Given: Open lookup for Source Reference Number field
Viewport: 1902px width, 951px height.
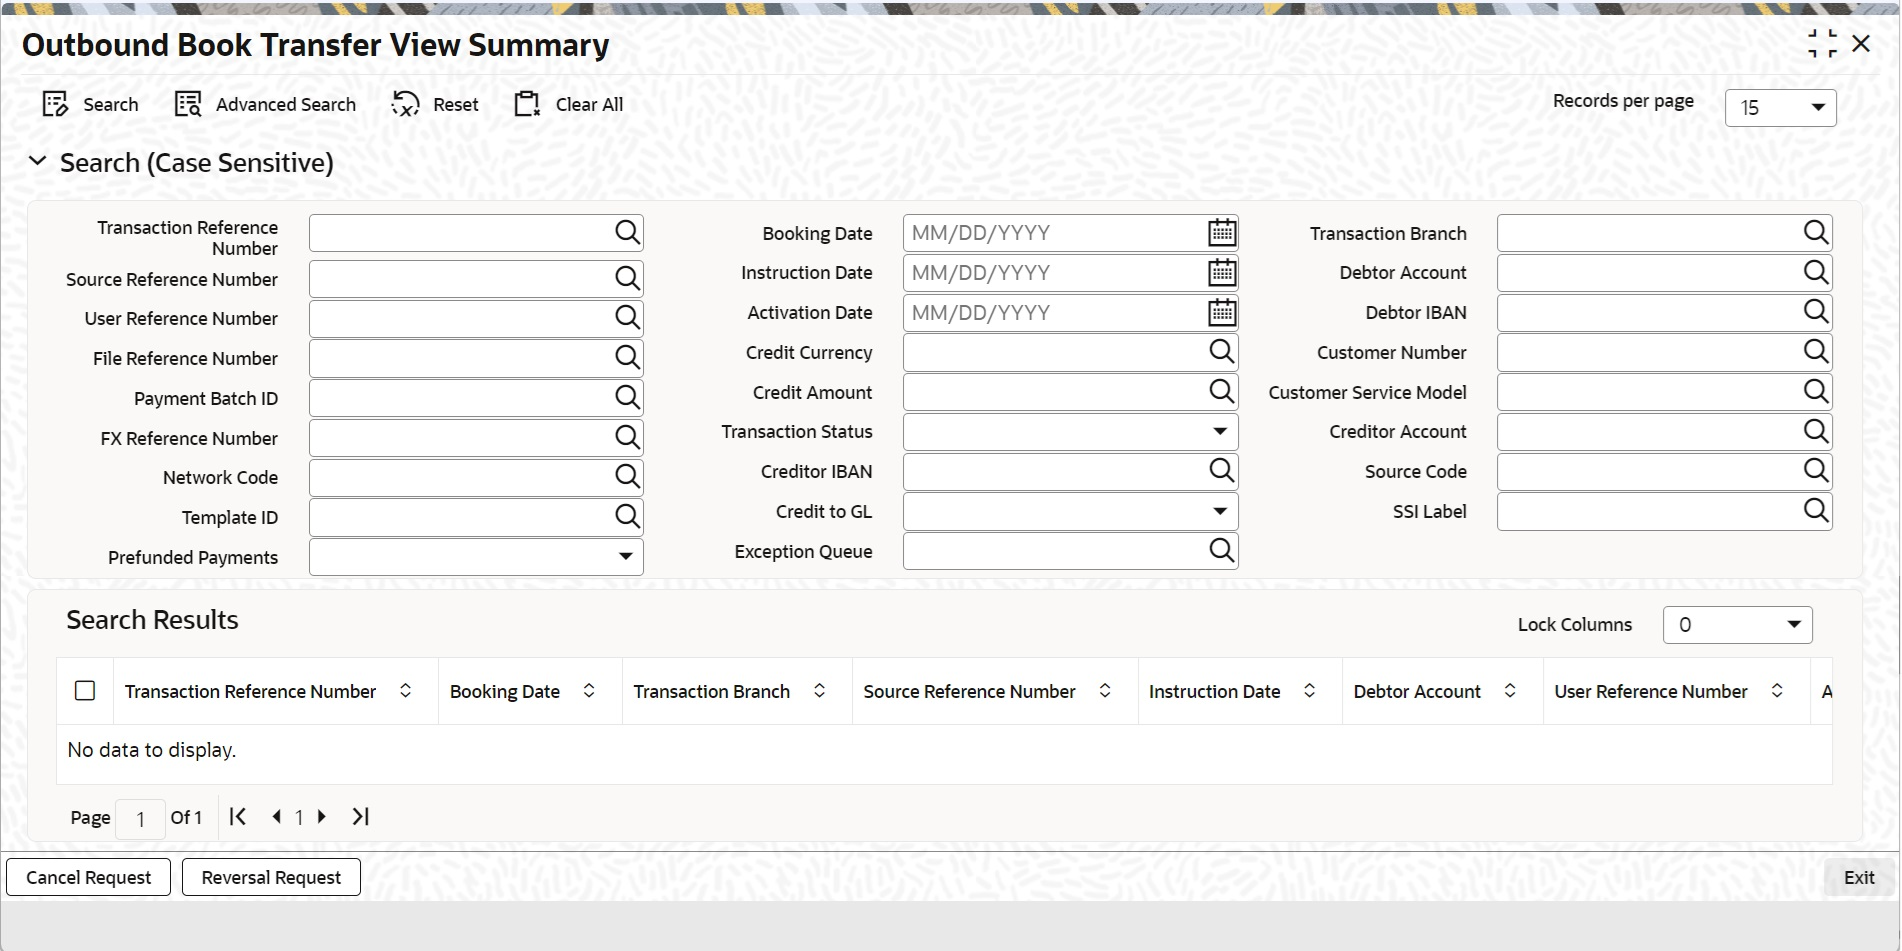Looking at the screenshot, I should 627,279.
